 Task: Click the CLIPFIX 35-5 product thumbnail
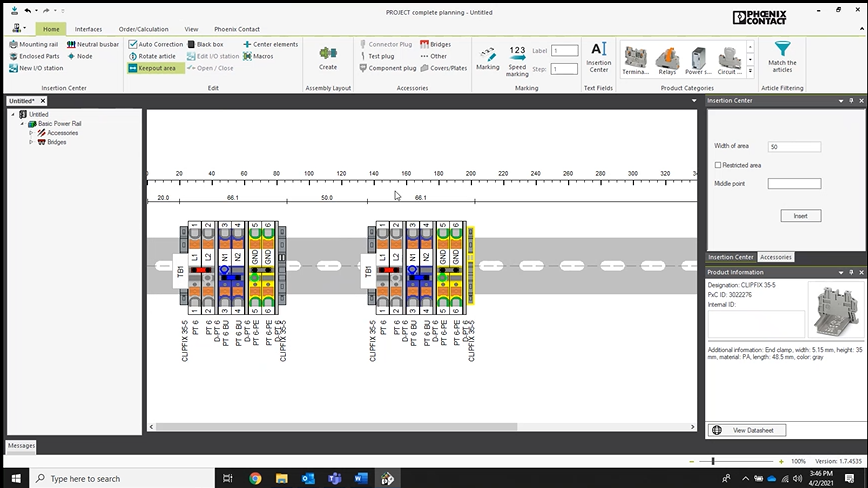pos(835,309)
